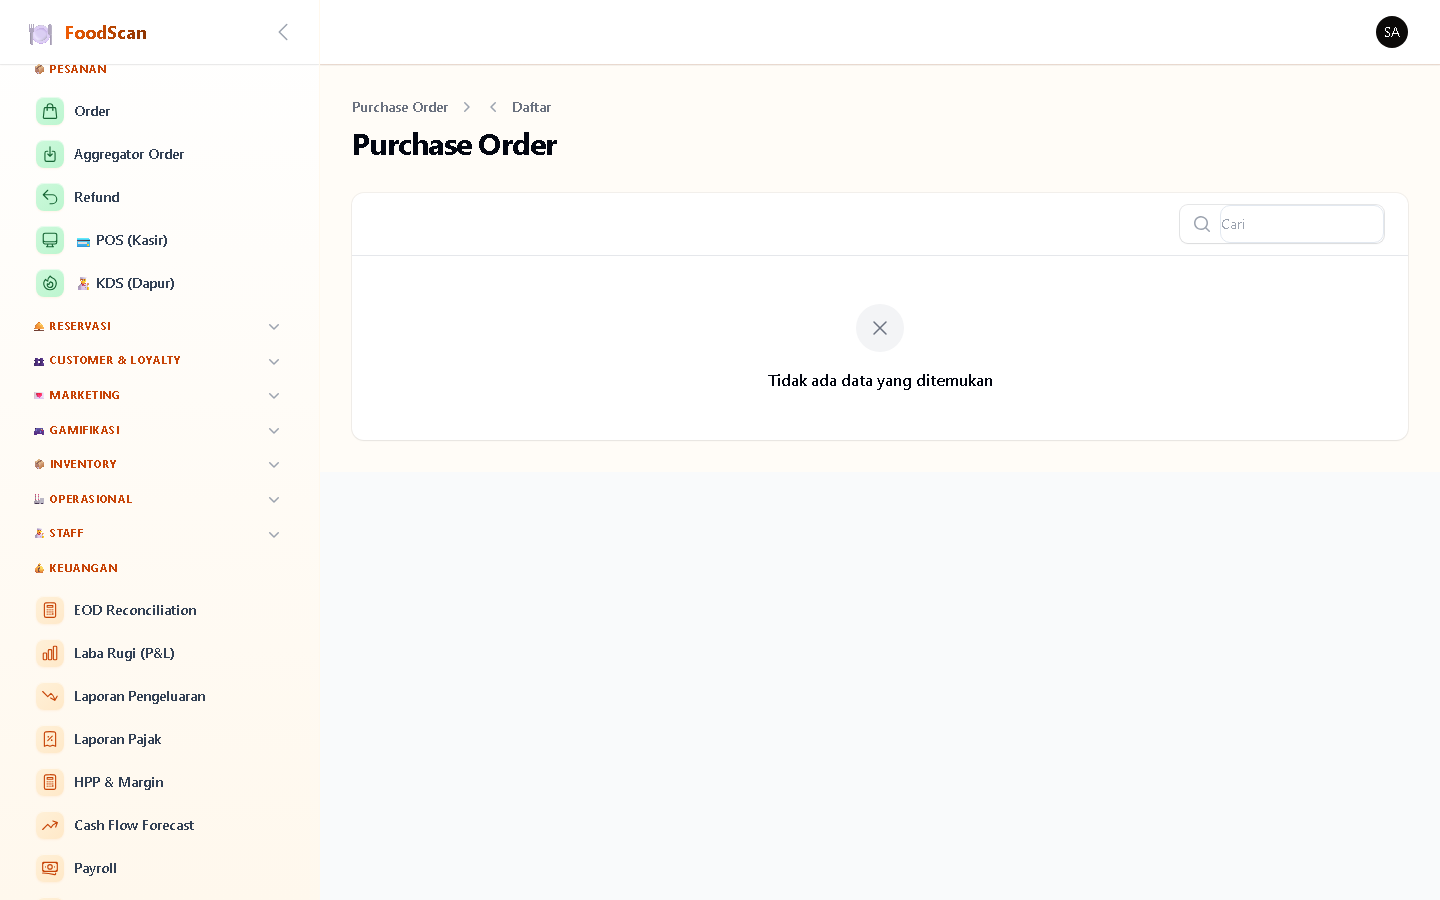Click the breadcrumb right chevron separator
This screenshot has width=1440, height=900.
[466, 107]
